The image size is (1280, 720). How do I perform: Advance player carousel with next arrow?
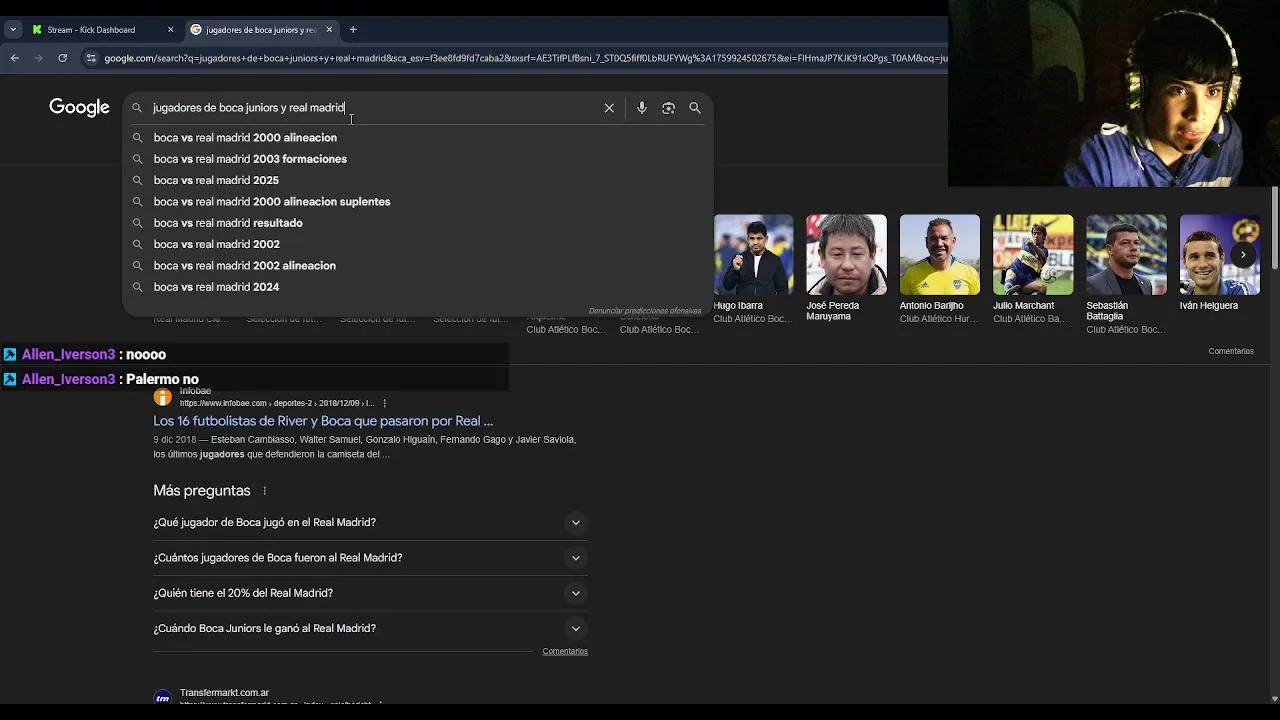coord(1243,255)
